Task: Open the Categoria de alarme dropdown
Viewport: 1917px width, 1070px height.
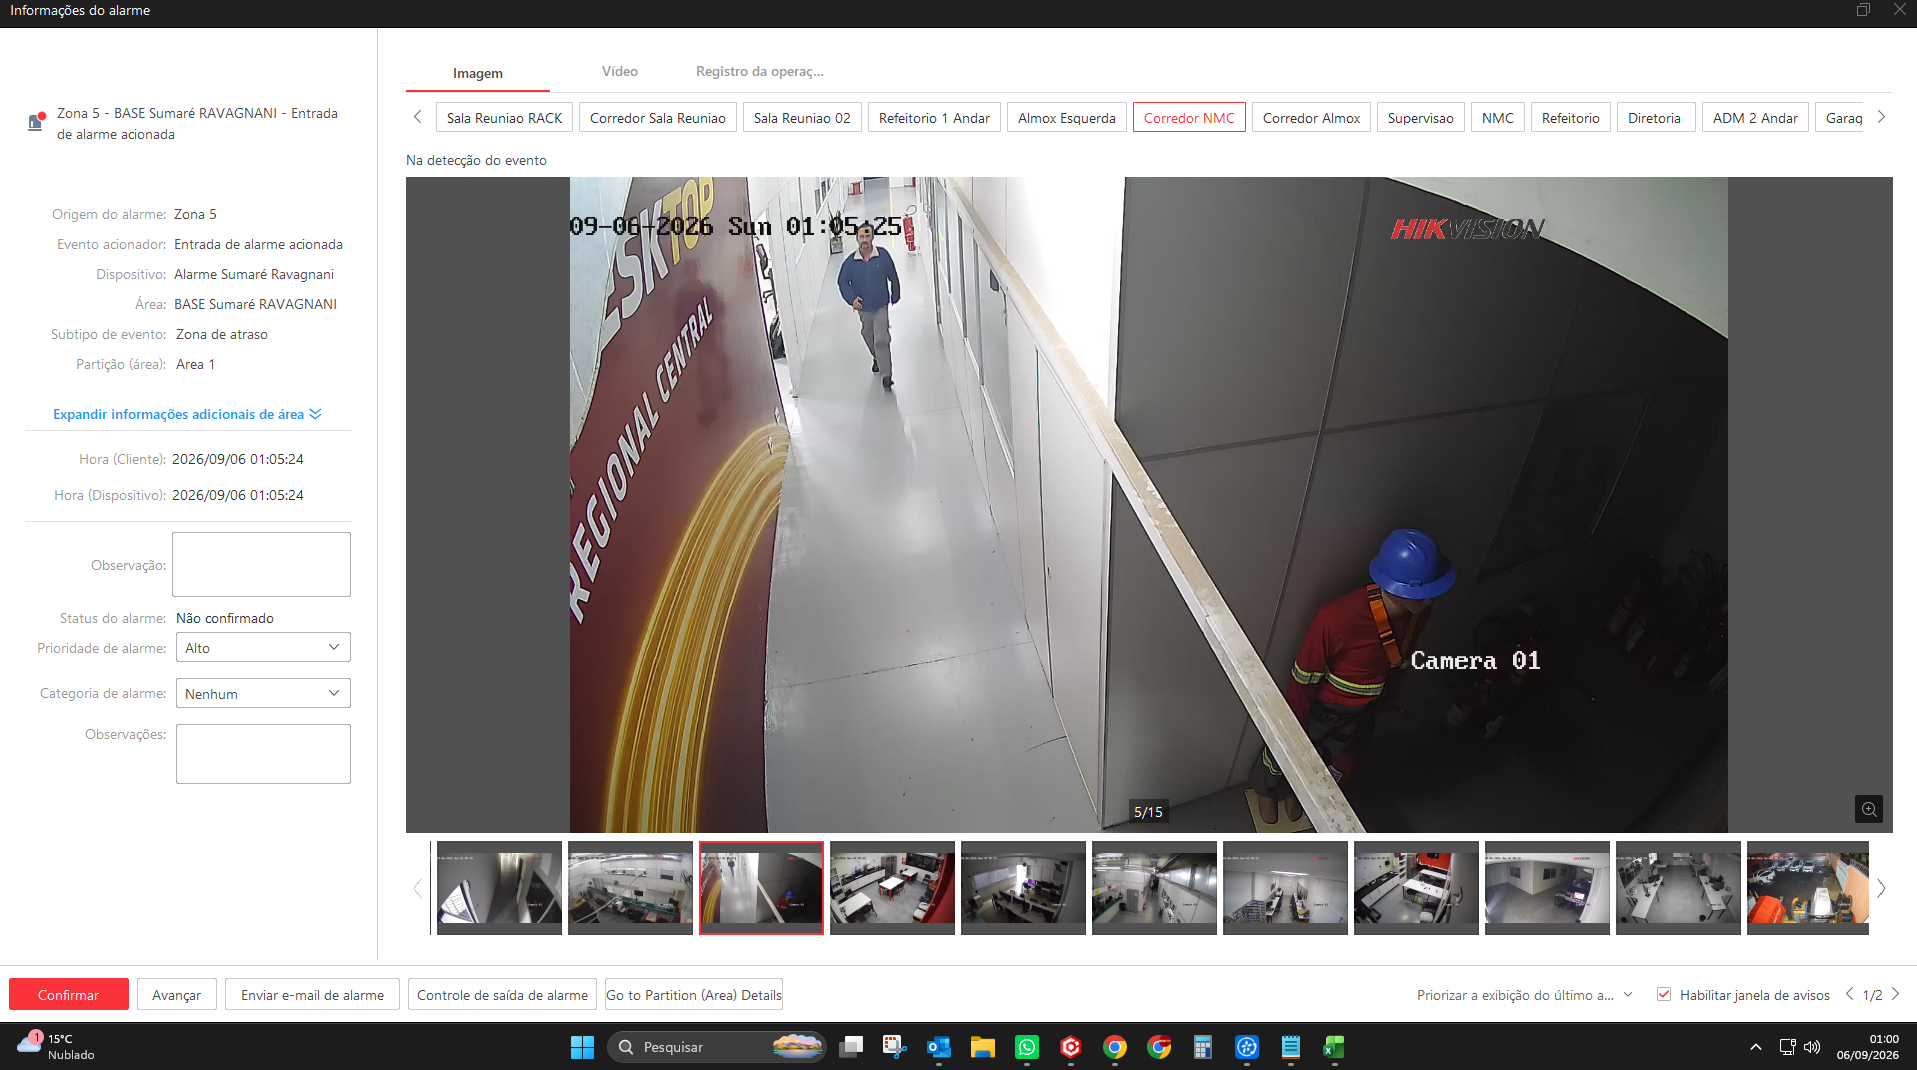Action: coord(263,693)
